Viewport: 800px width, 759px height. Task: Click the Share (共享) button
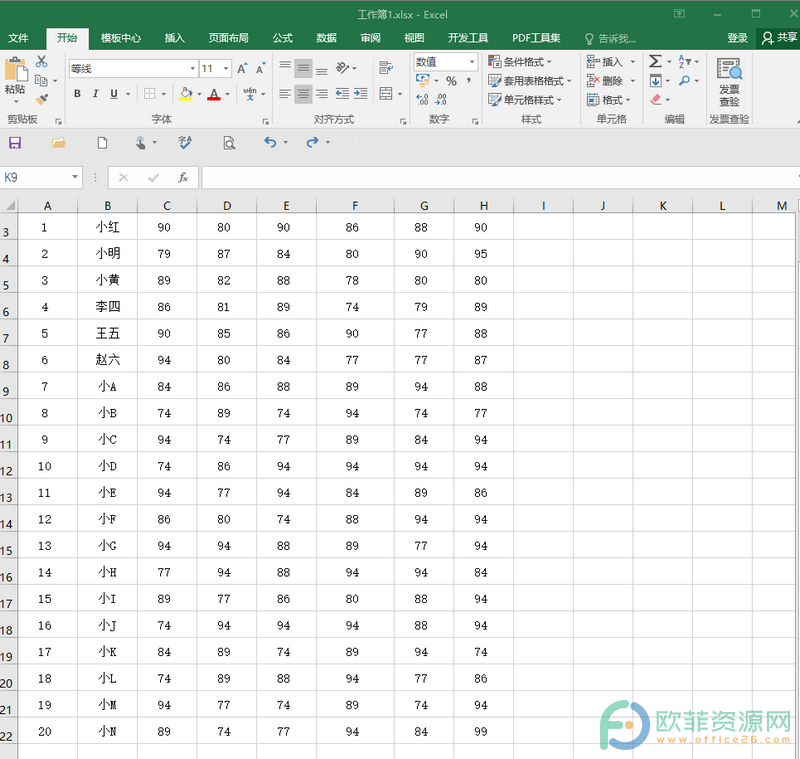[x=779, y=38]
